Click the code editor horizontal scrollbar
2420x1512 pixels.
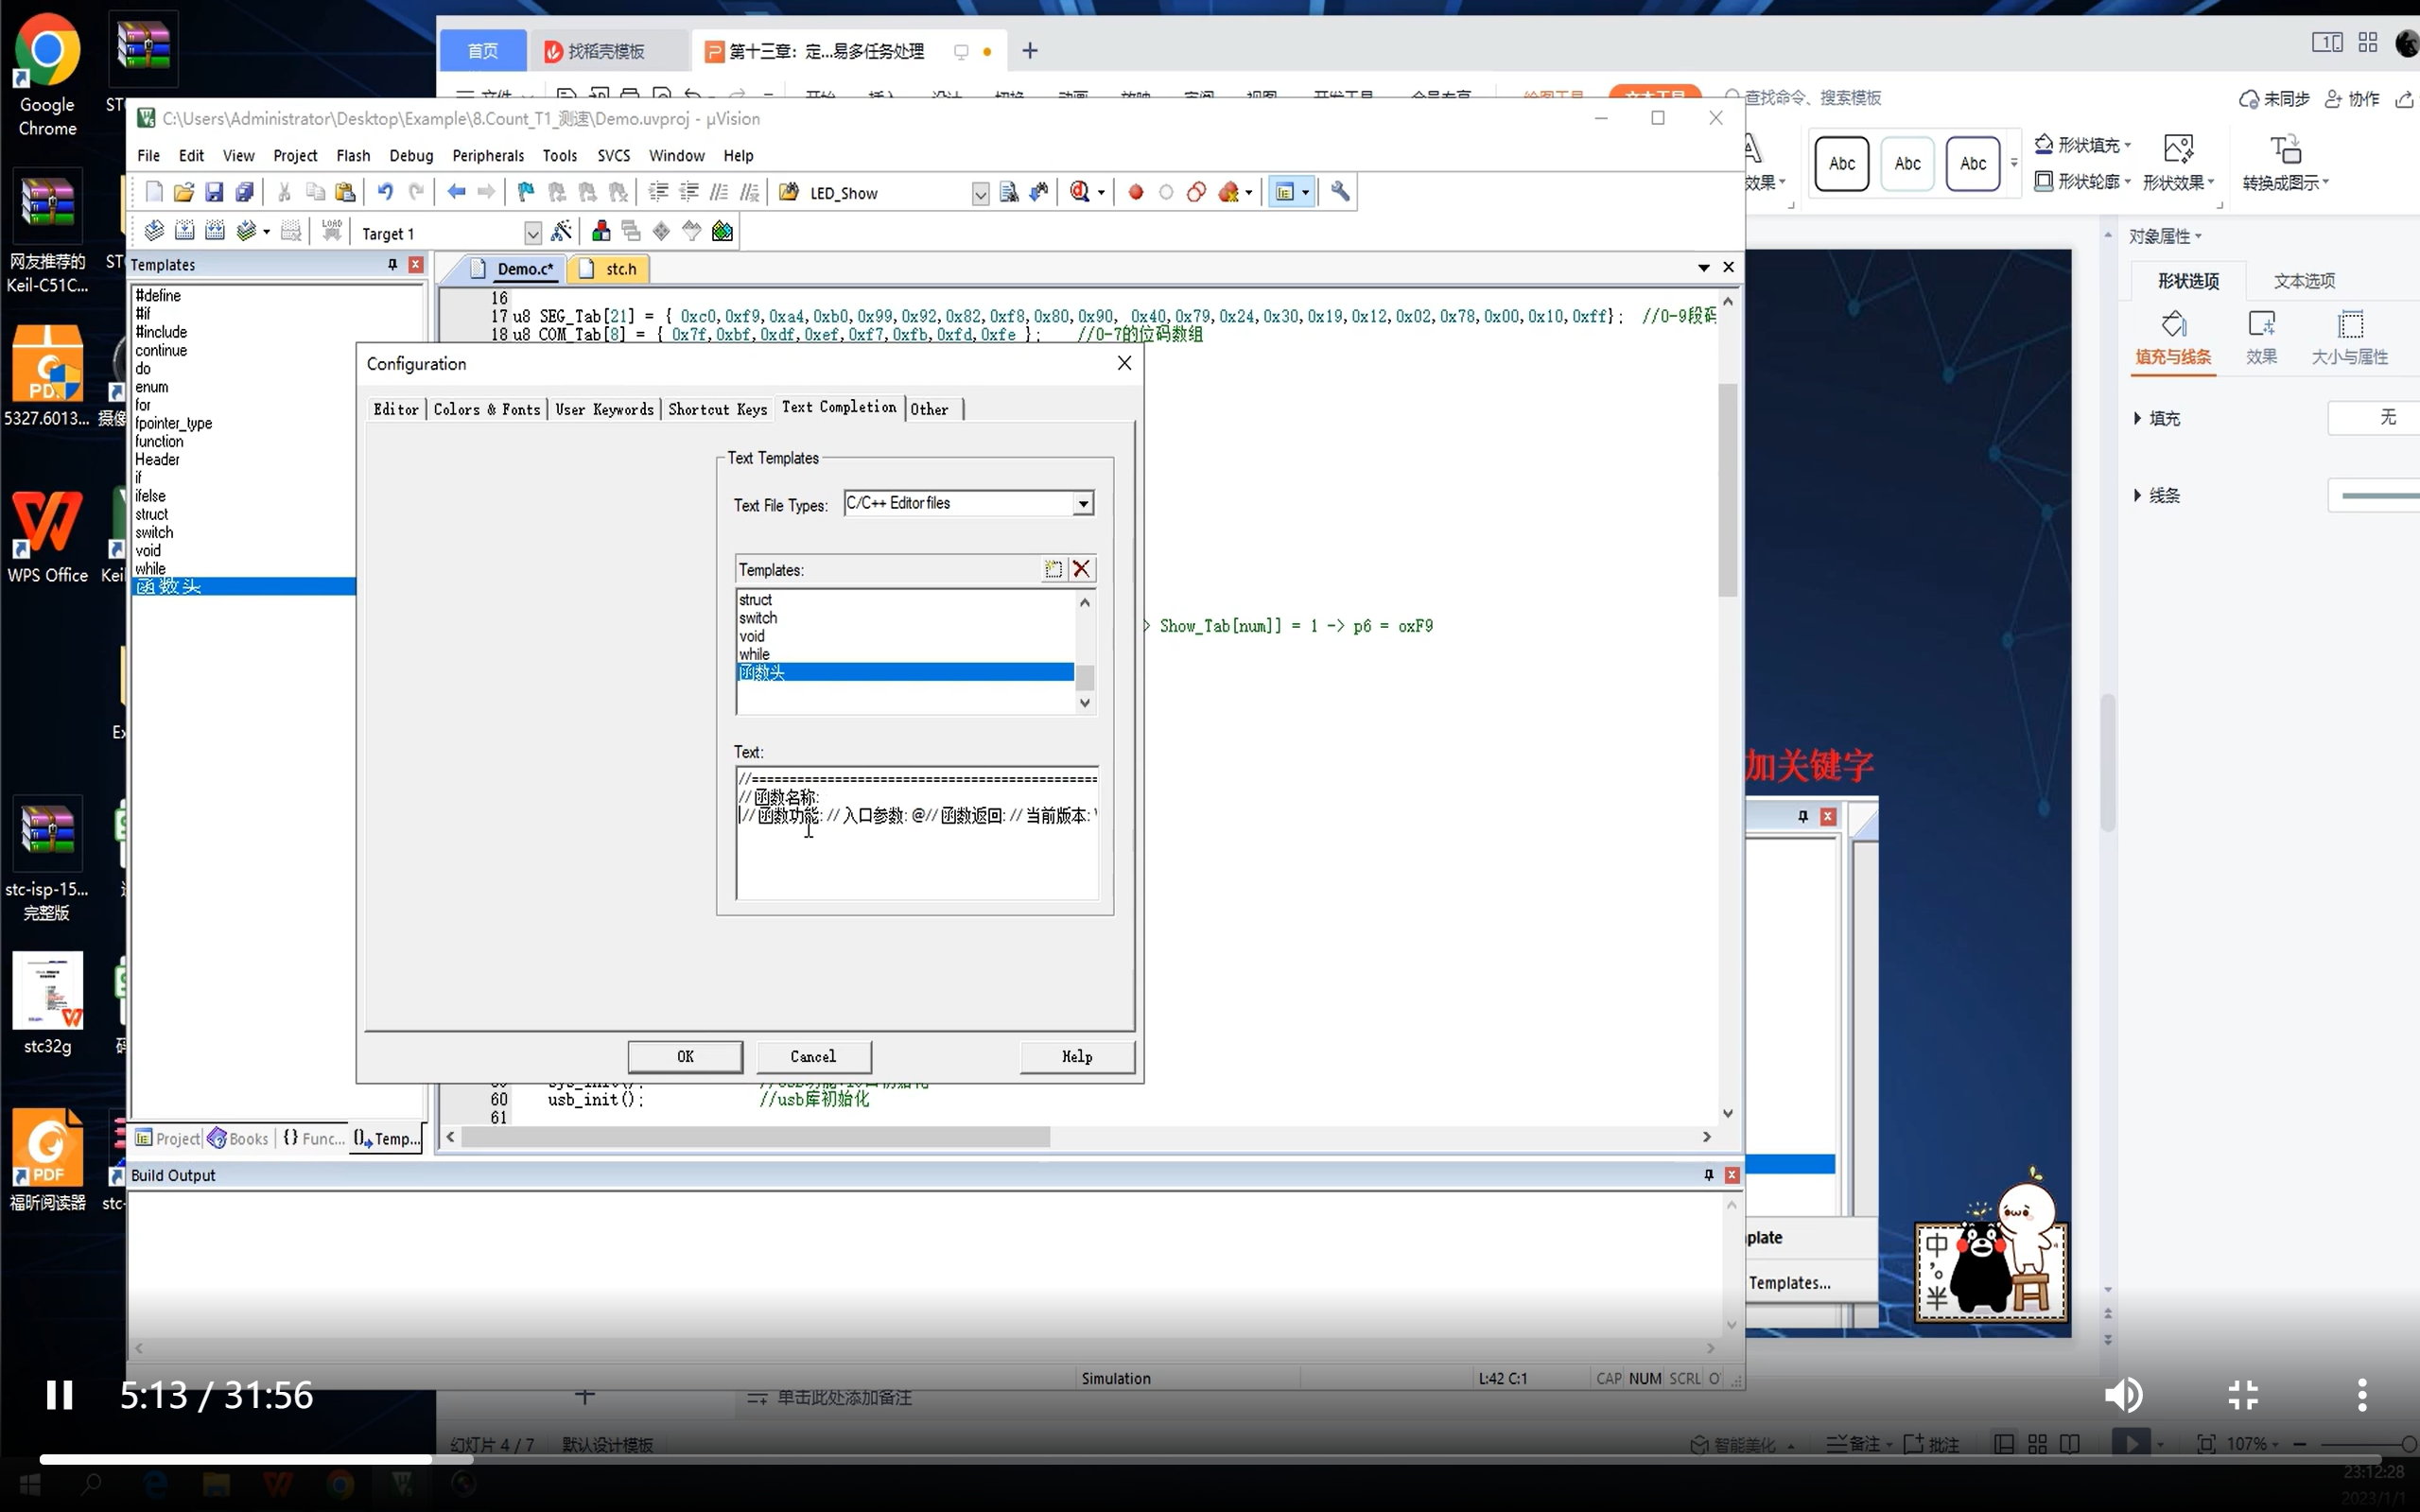coord(1078,1137)
